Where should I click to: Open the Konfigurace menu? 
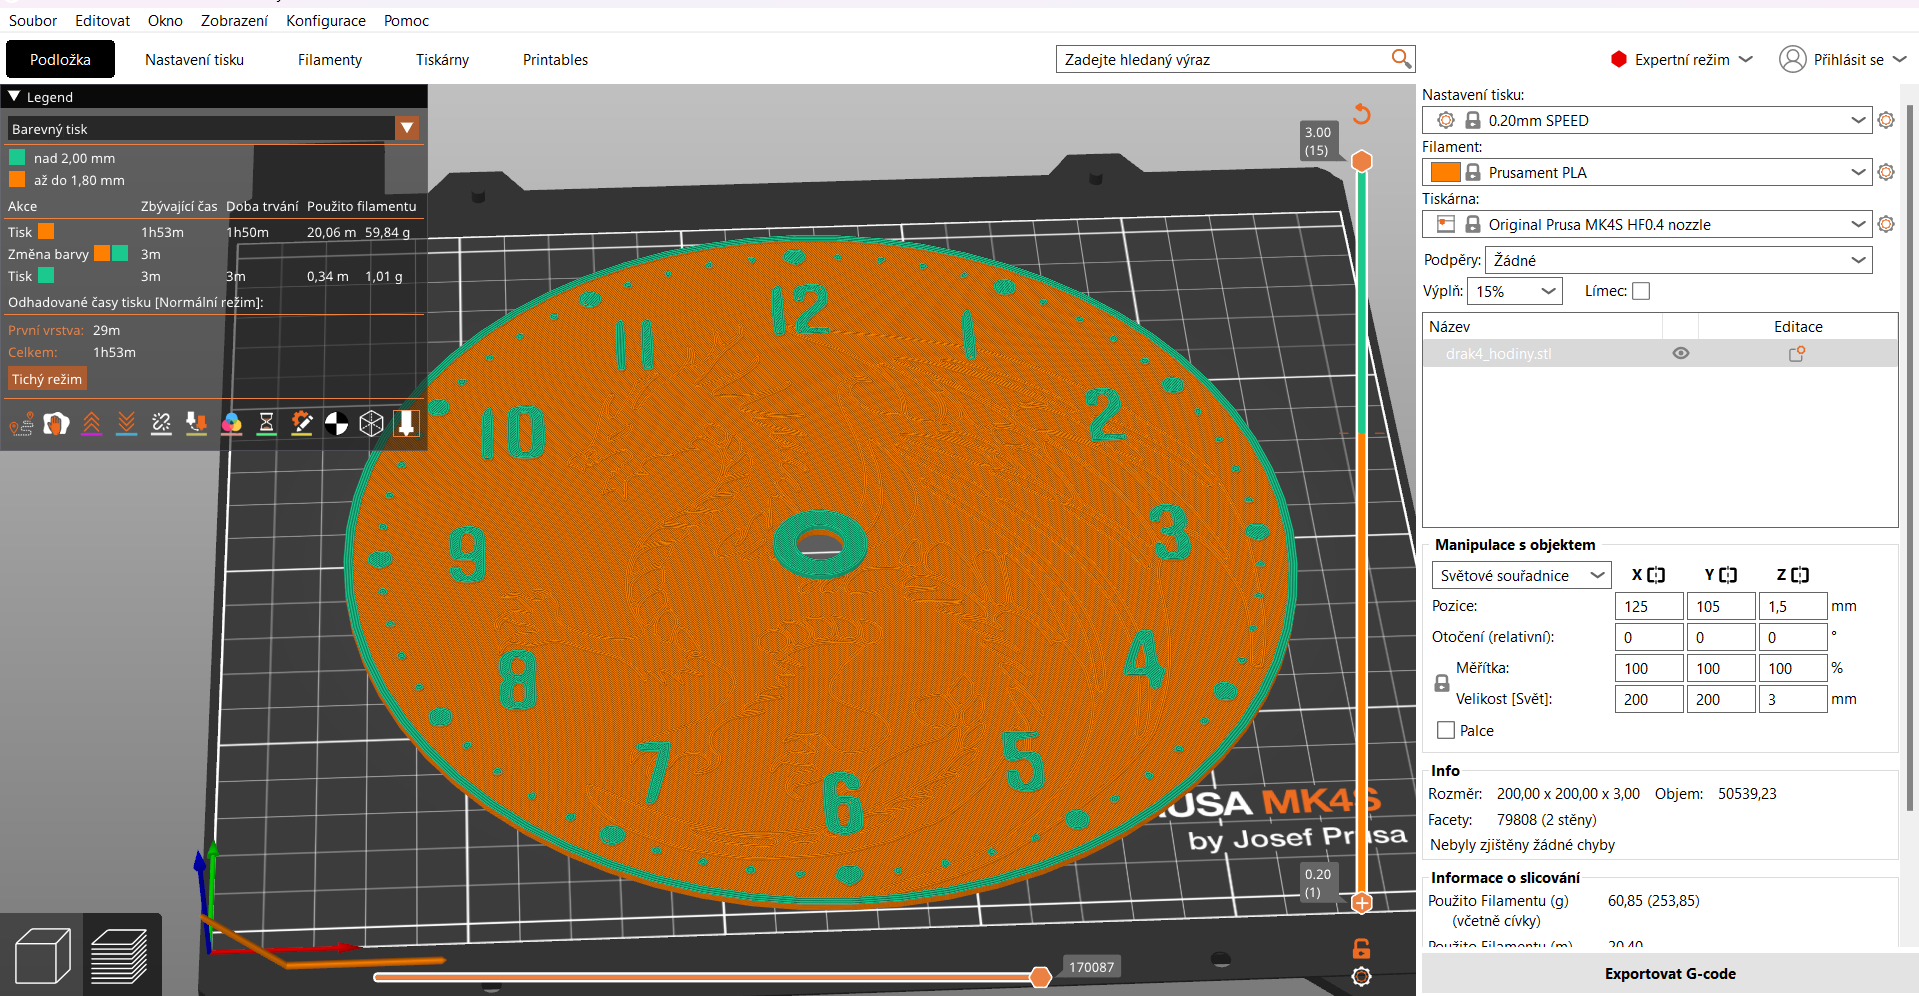pyautogui.click(x=326, y=20)
